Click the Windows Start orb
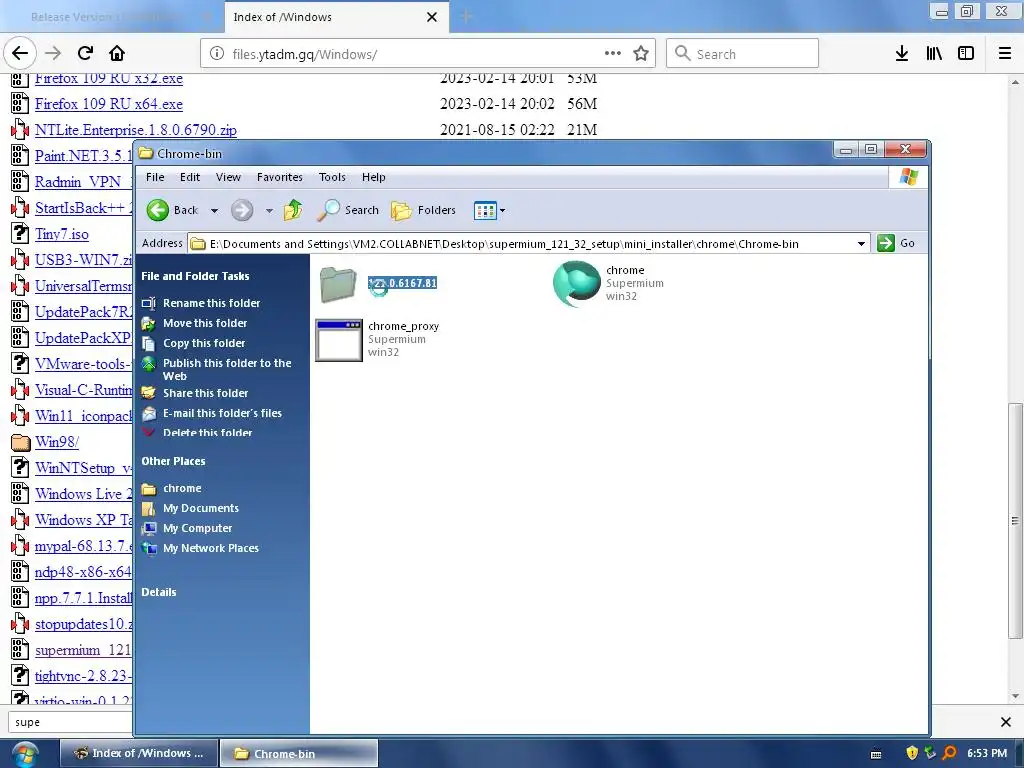The height and width of the screenshot is (768, 1024). coord(25,754)
